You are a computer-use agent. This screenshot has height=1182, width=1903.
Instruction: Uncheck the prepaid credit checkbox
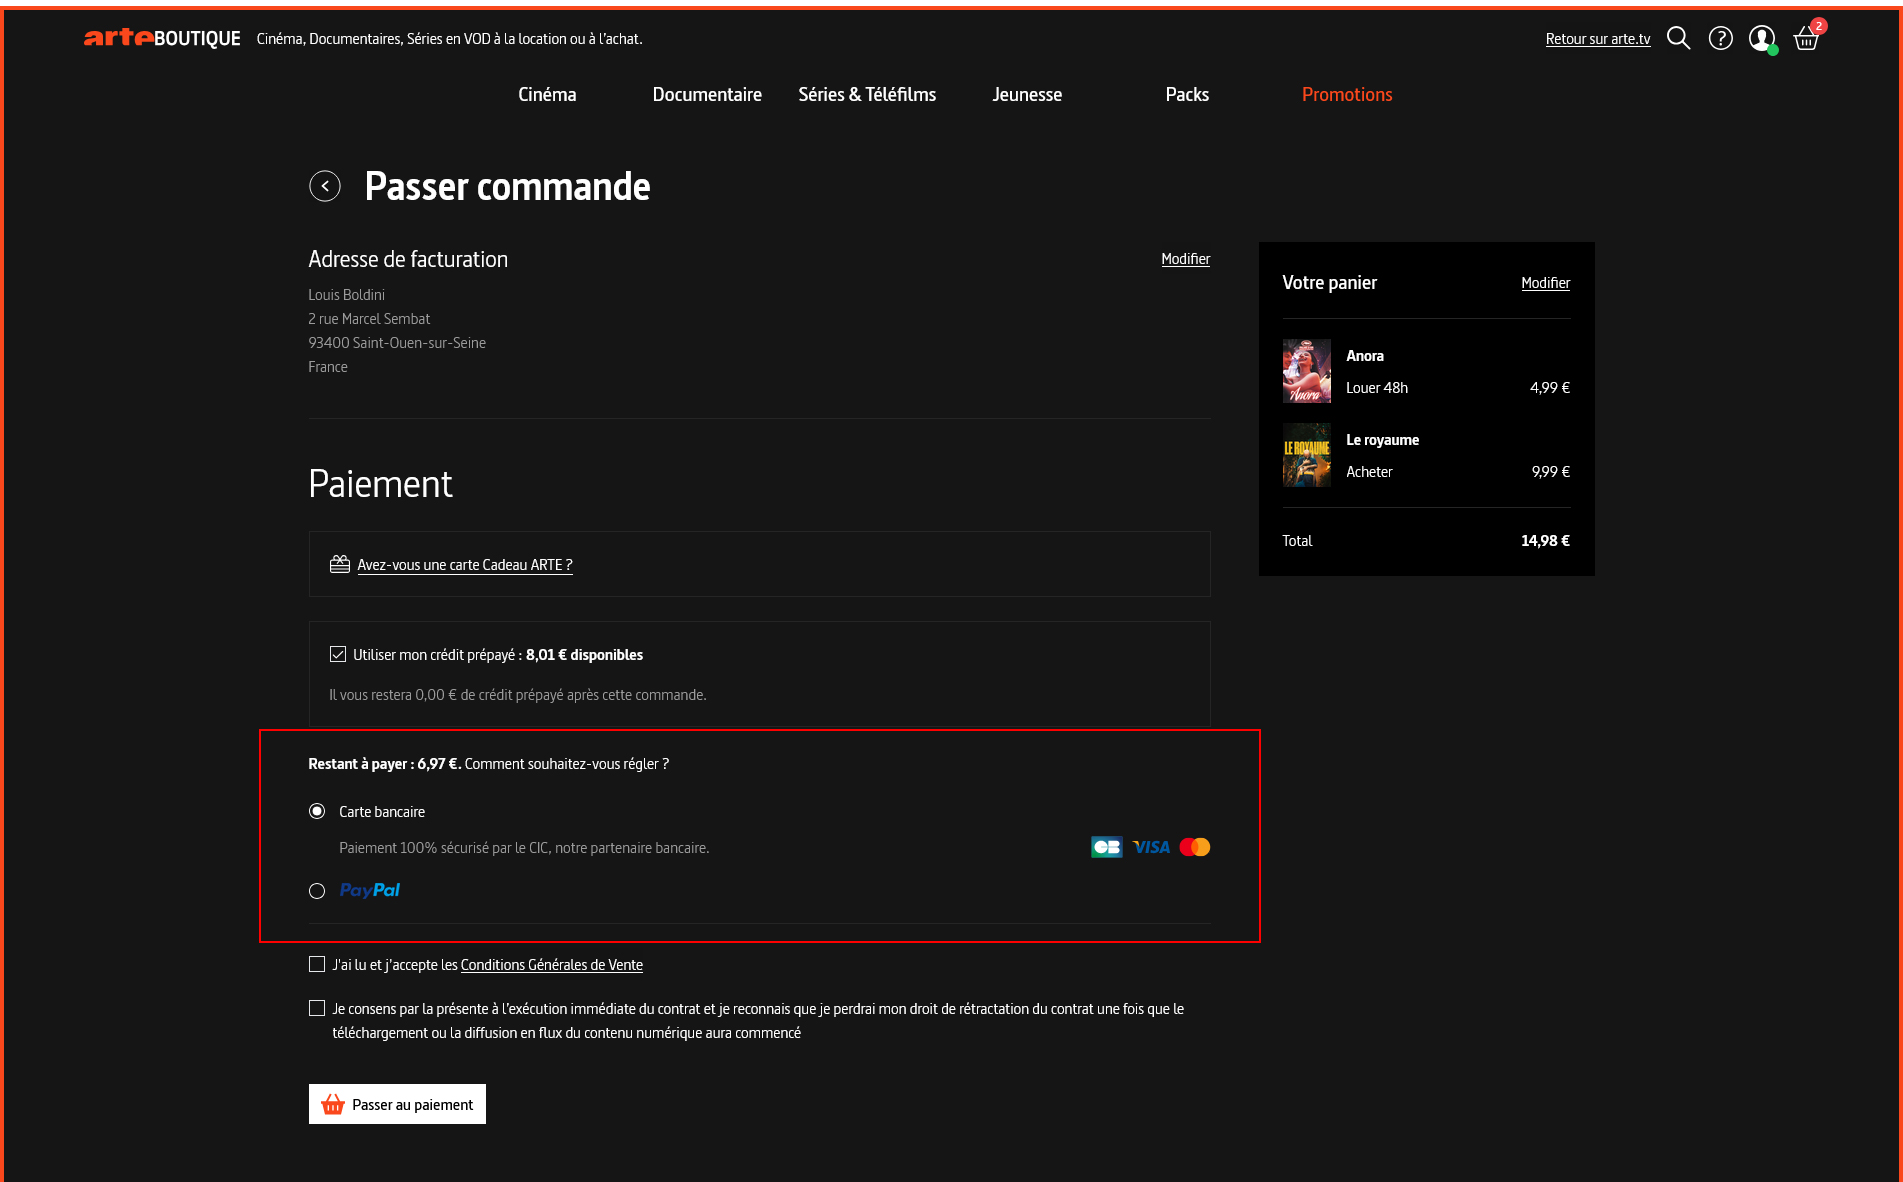pos(338,654)
